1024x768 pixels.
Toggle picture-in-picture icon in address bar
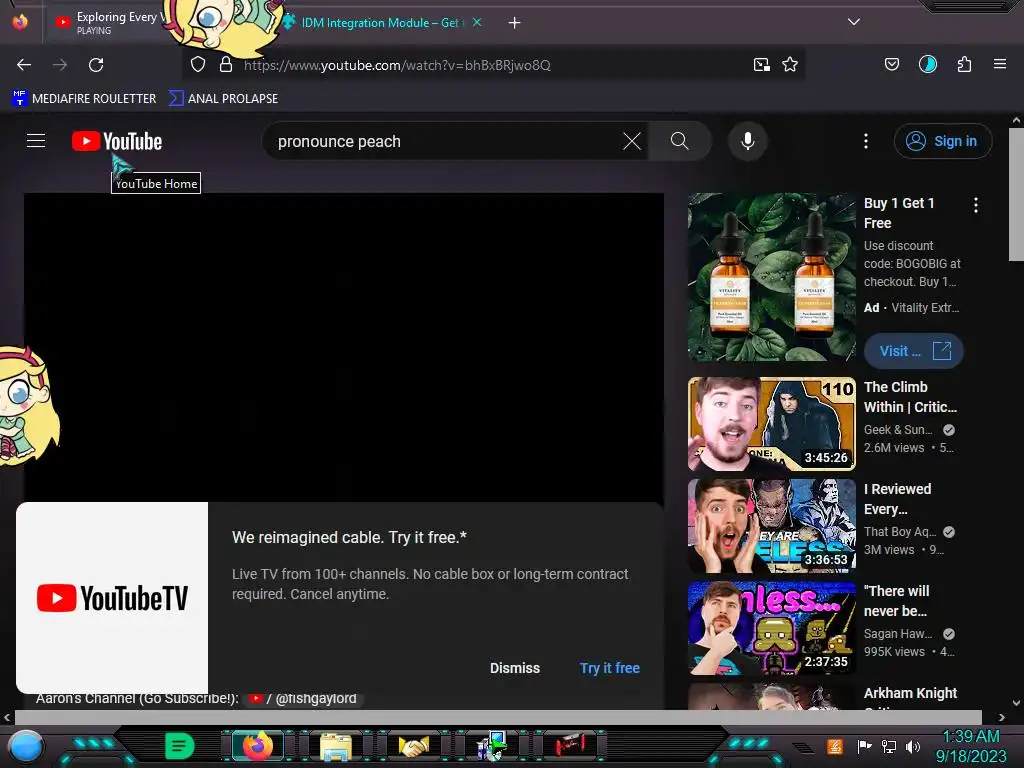(x=761, y=65)
